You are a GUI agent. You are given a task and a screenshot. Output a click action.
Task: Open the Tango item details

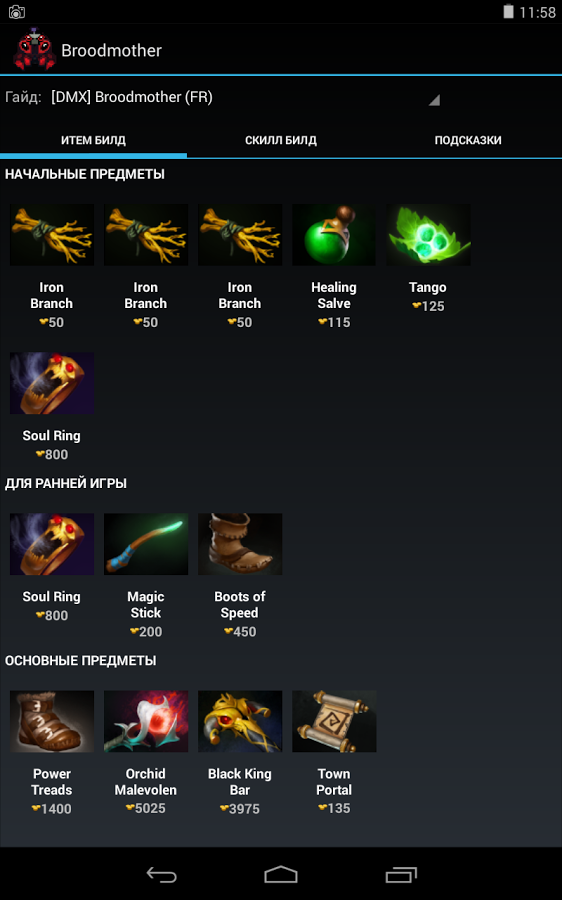[428, 235]
